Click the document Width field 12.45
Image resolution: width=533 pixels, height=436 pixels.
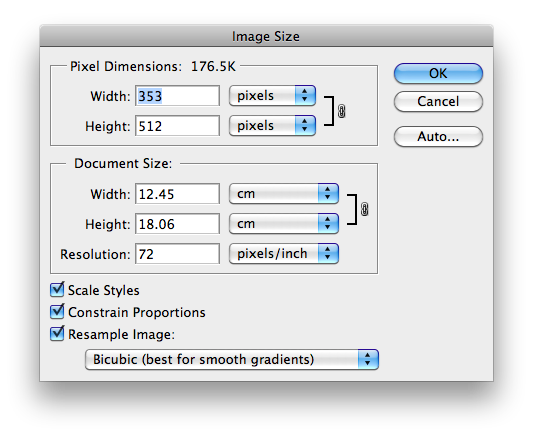pos(177,194)
